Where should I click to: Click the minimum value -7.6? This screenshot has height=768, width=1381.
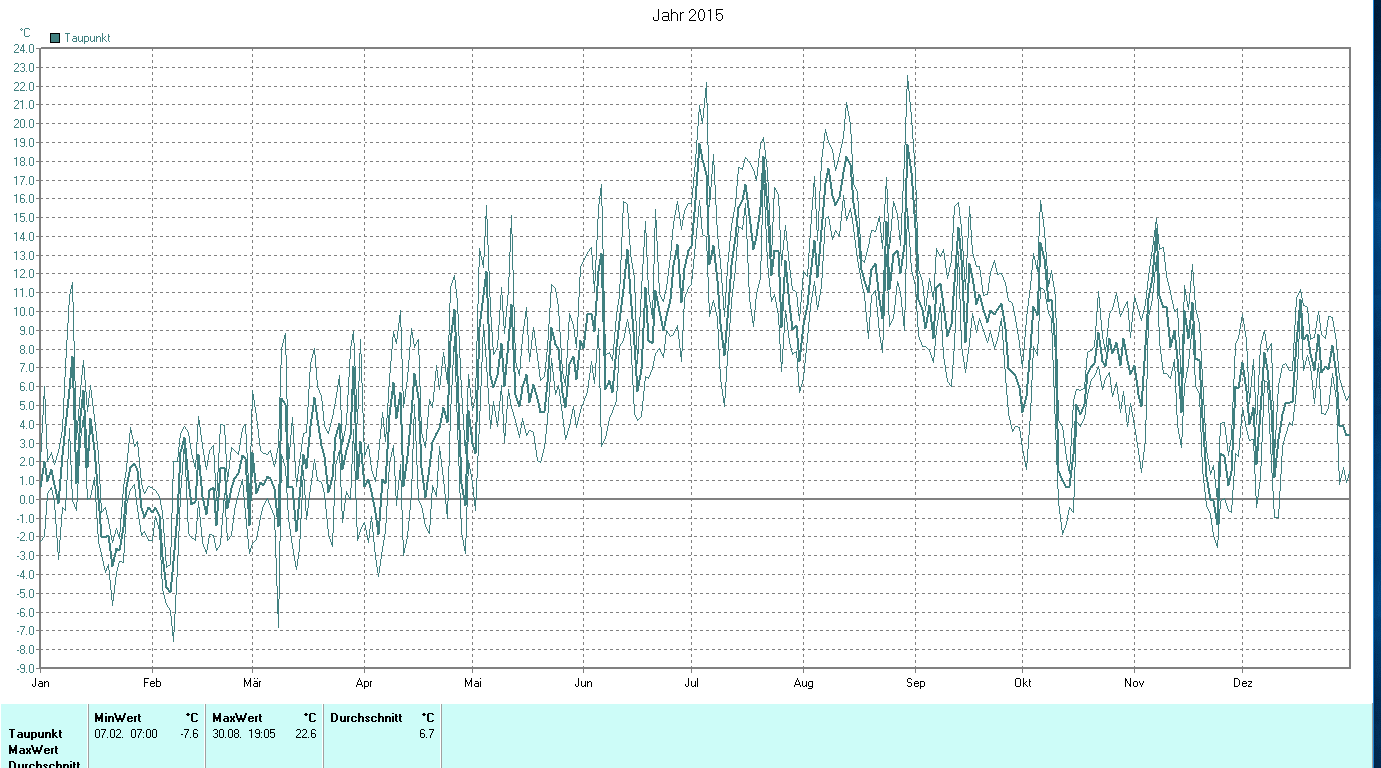click(x=189, y=734)
